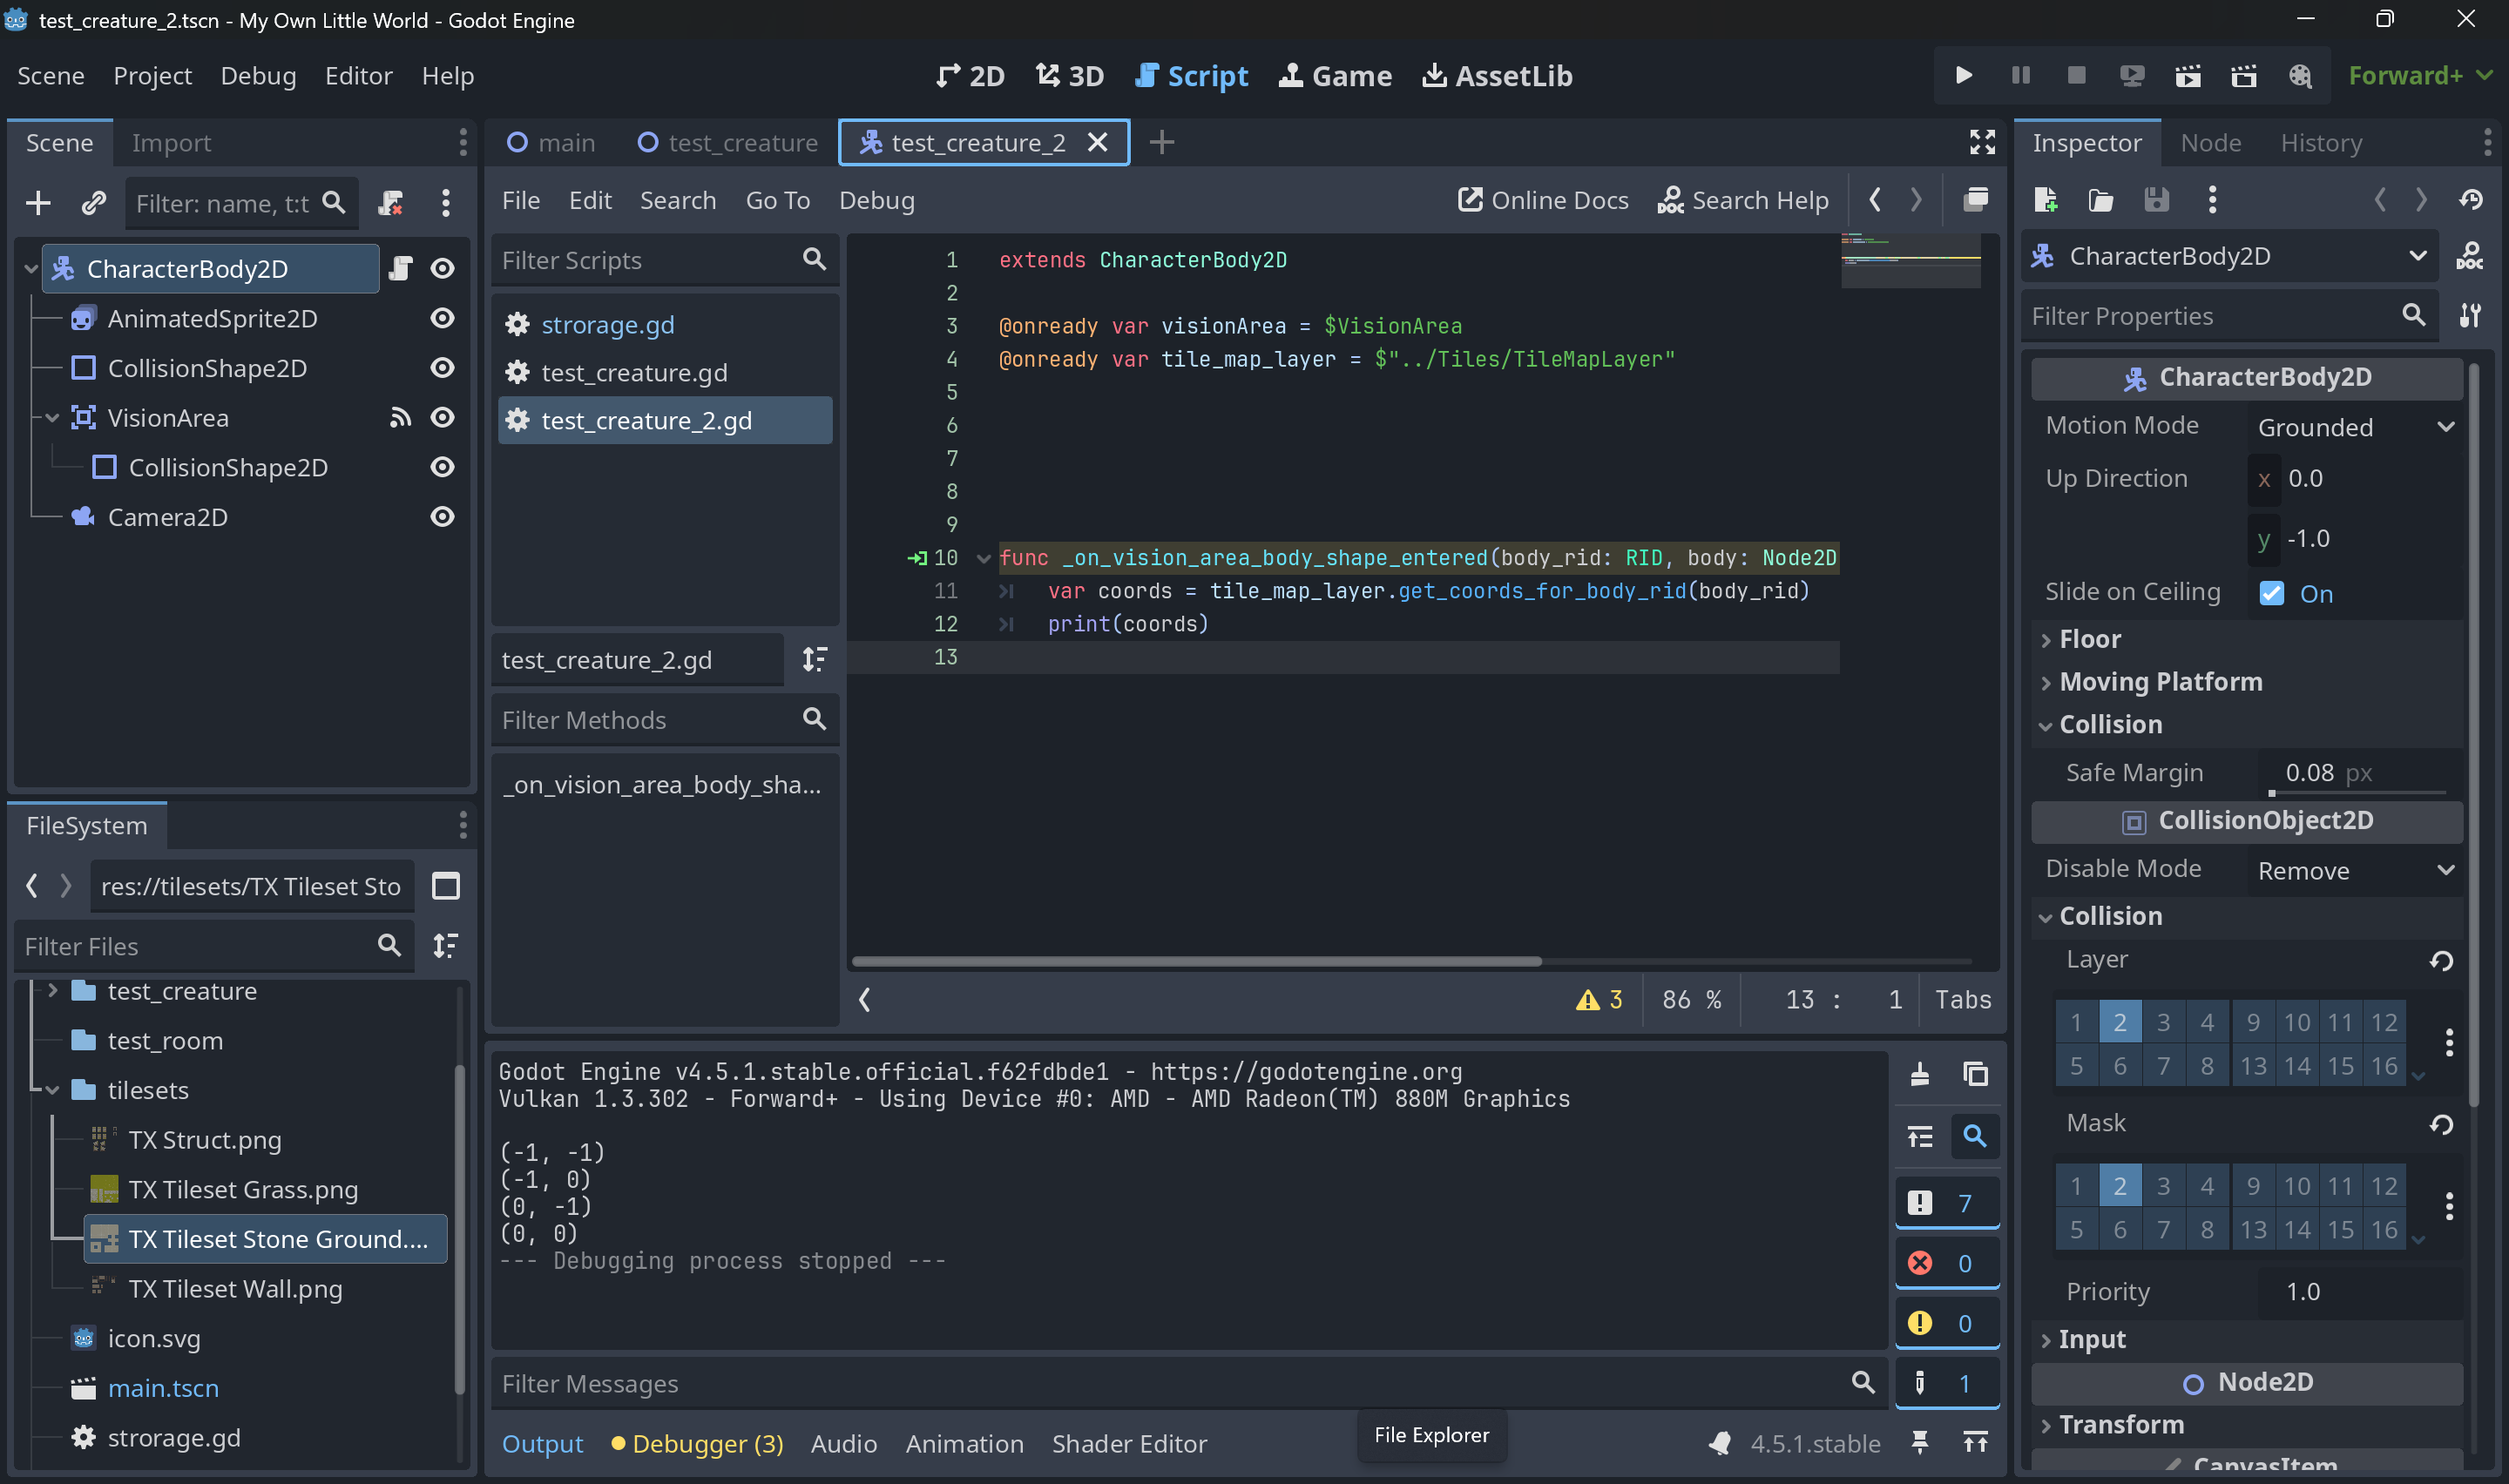The width and height of the screenshot is (2509, 1484).
Task: Expand the Floor property section
Action: (2089, 639)
